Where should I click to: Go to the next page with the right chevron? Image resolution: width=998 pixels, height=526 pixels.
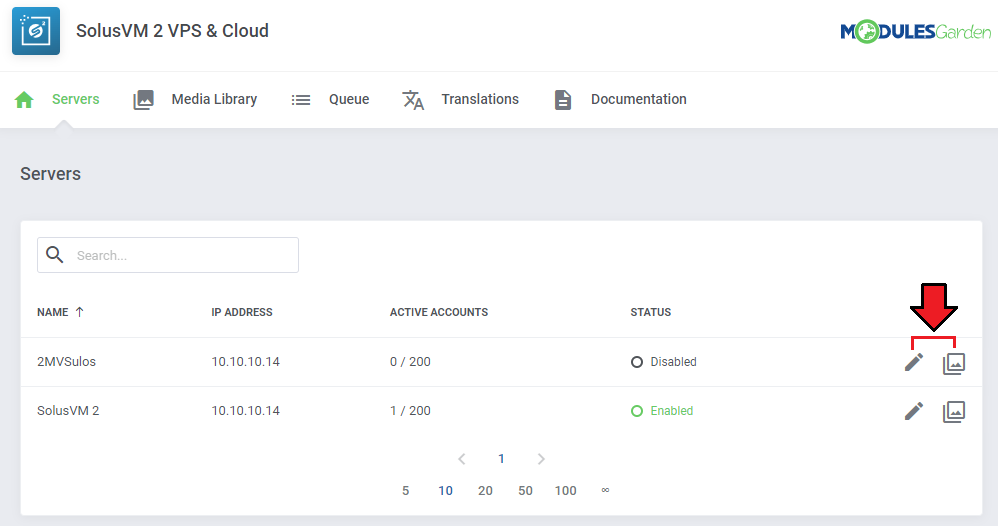point(541,459)
